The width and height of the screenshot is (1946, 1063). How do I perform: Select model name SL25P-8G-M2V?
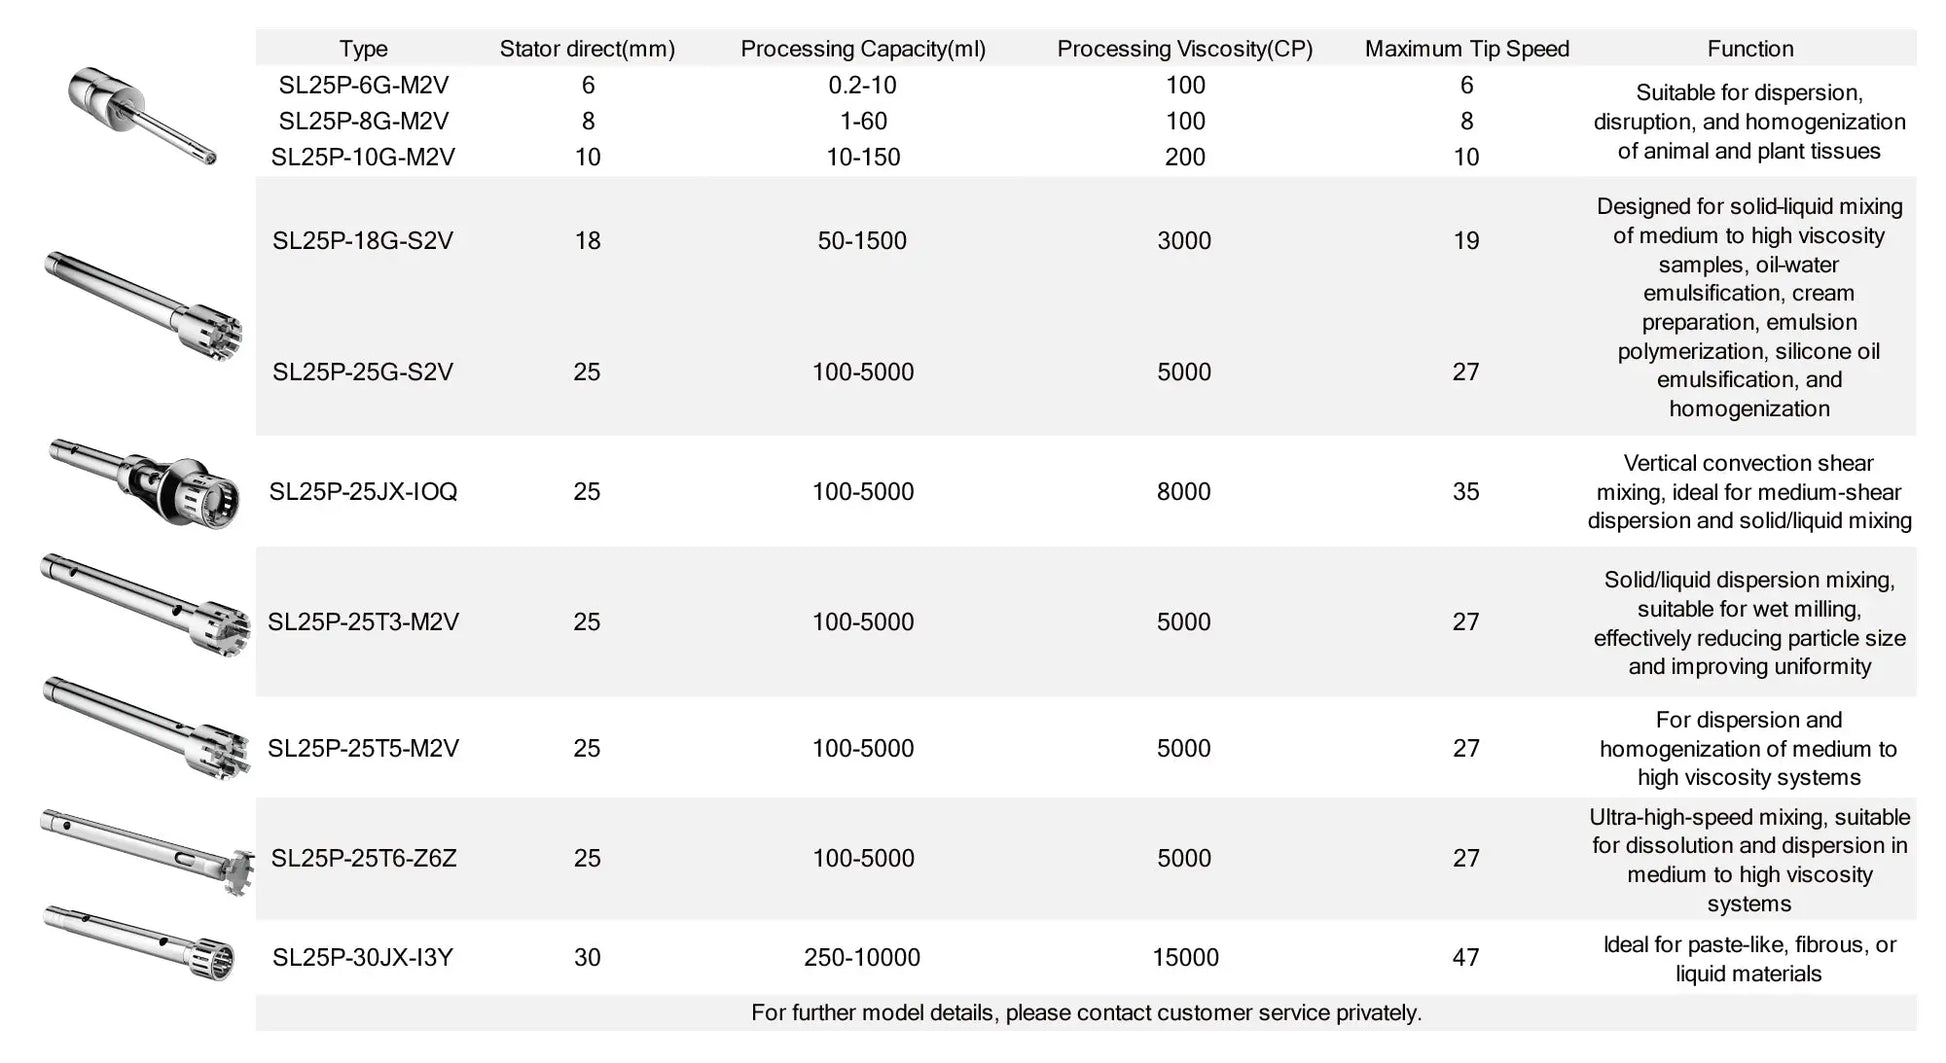pyautogui.click(x=363, y=121)
